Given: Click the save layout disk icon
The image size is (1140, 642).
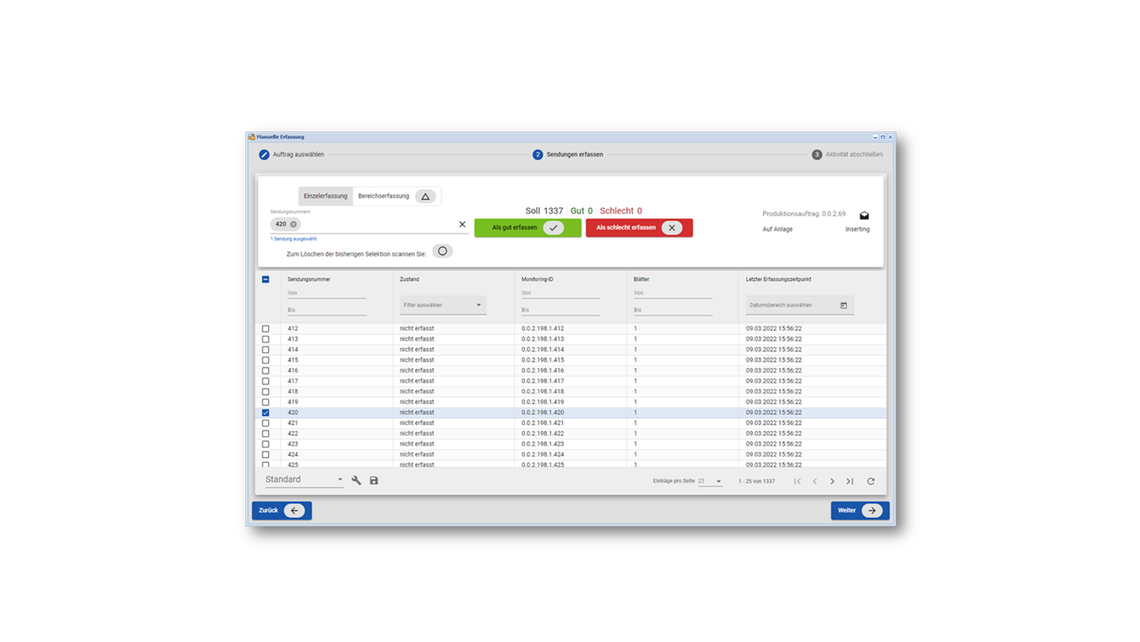Looking at the screenshot, I should point(374,481).
